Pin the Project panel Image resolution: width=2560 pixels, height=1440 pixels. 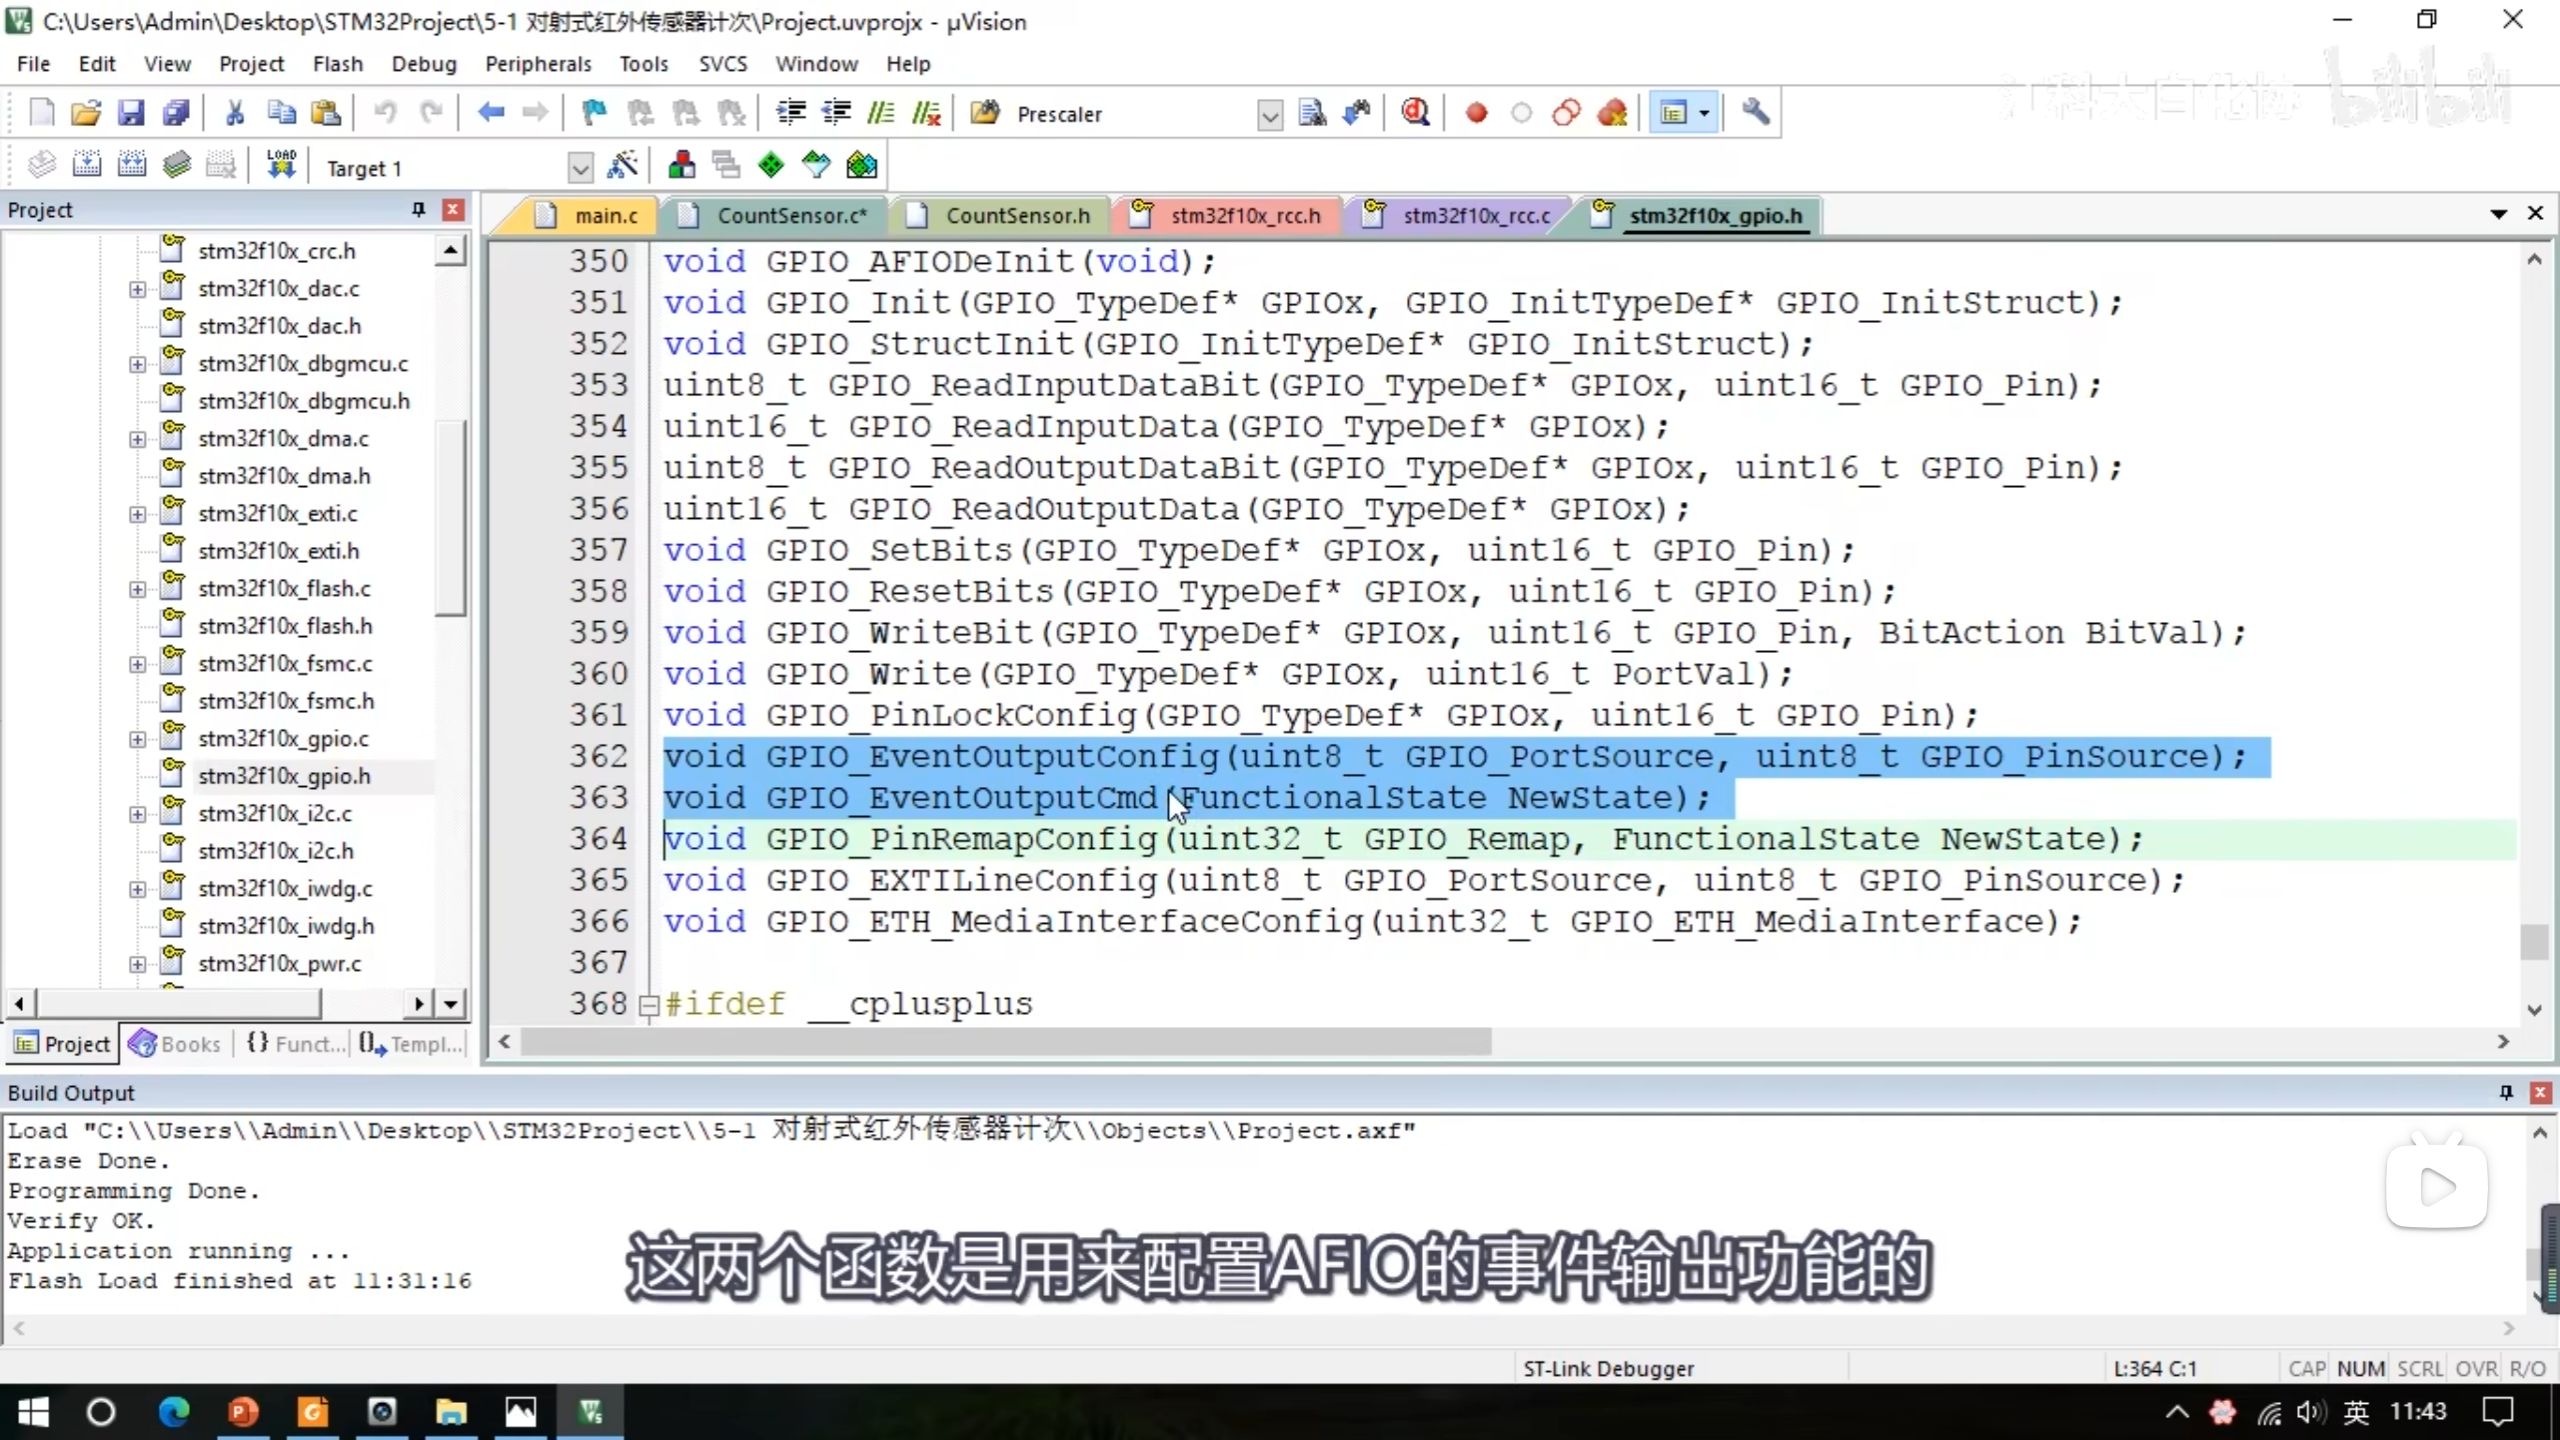418,210
